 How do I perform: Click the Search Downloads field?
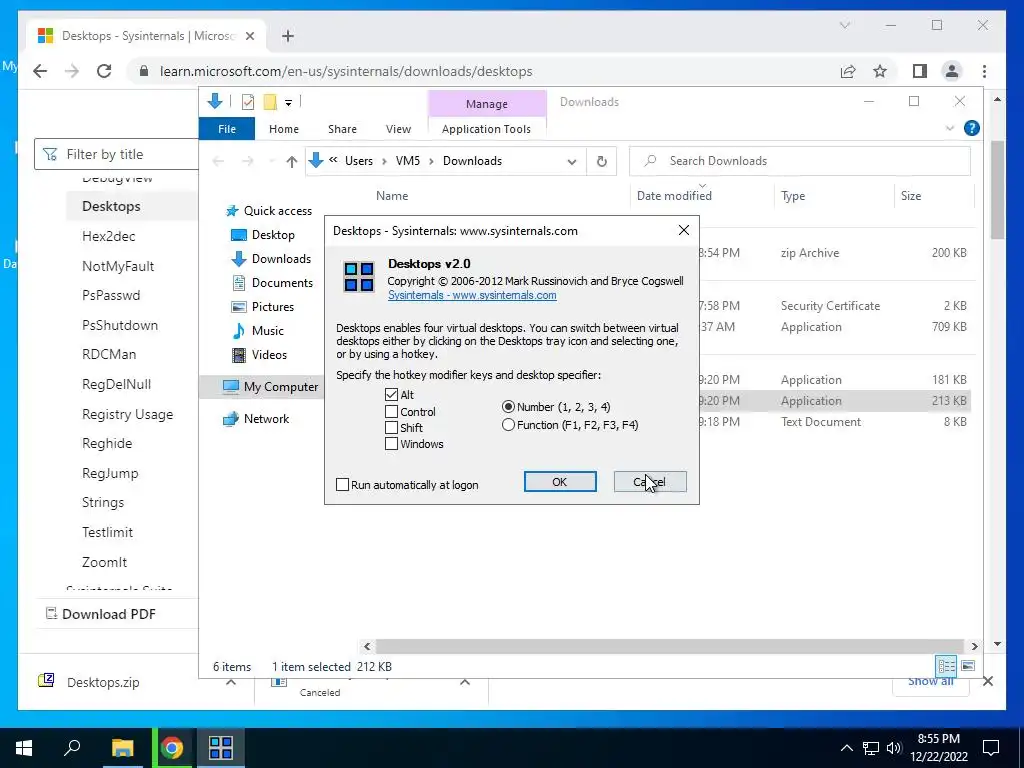[800, 161]
